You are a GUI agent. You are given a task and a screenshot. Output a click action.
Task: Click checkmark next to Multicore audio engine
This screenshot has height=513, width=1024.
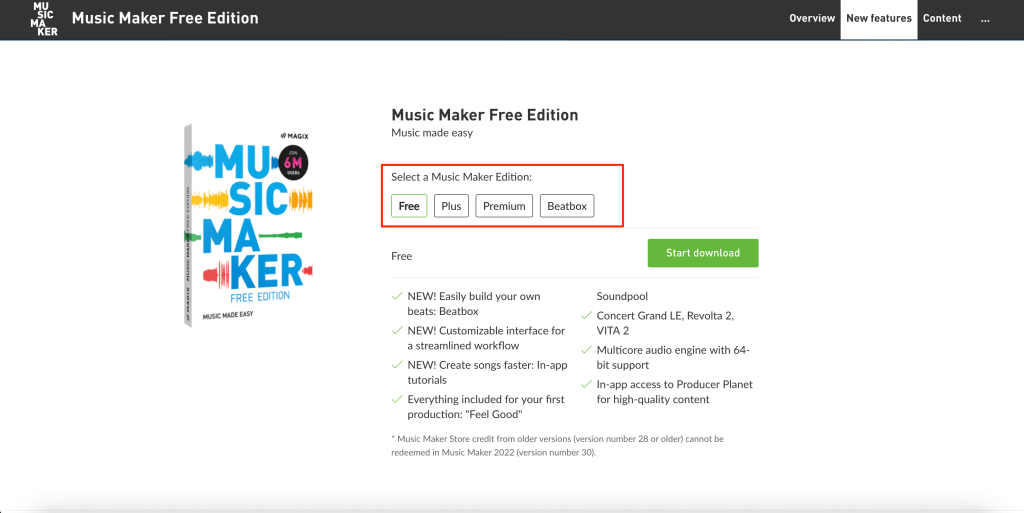click(x=586, y=350)
